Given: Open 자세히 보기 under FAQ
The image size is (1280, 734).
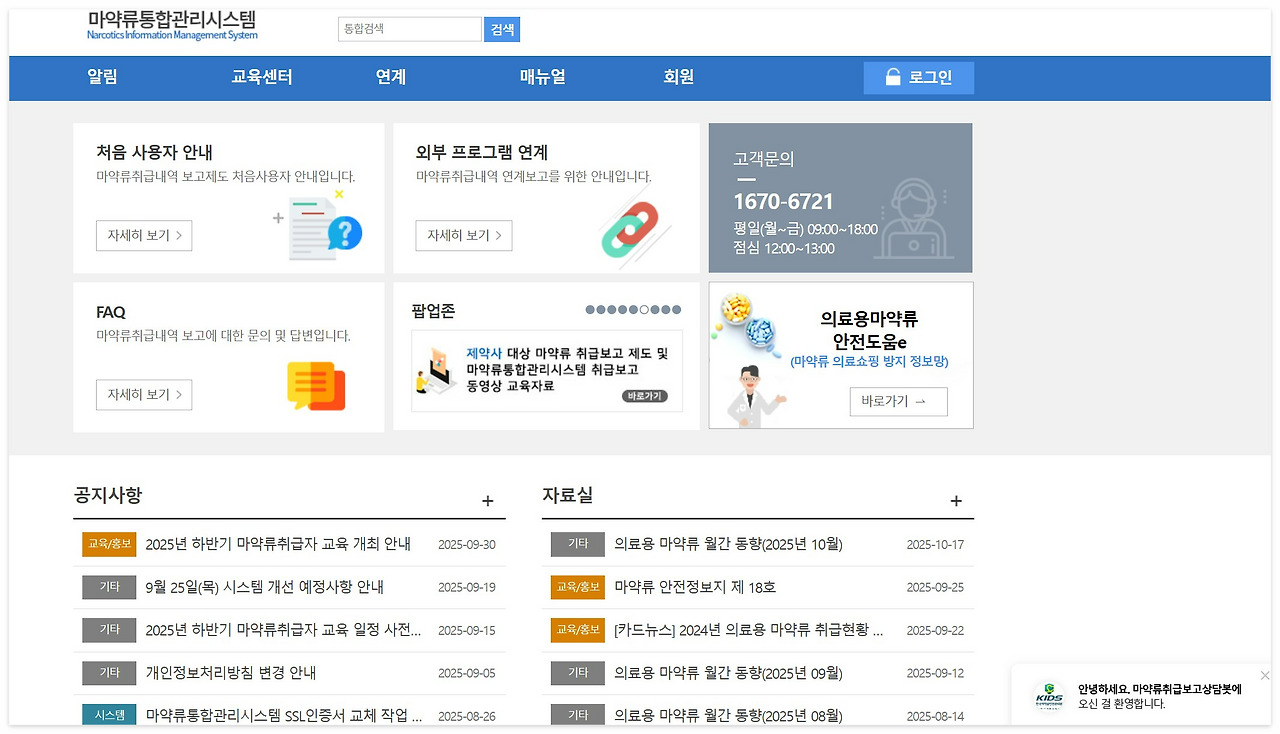Looking at the screenshot, I should 144,395.
